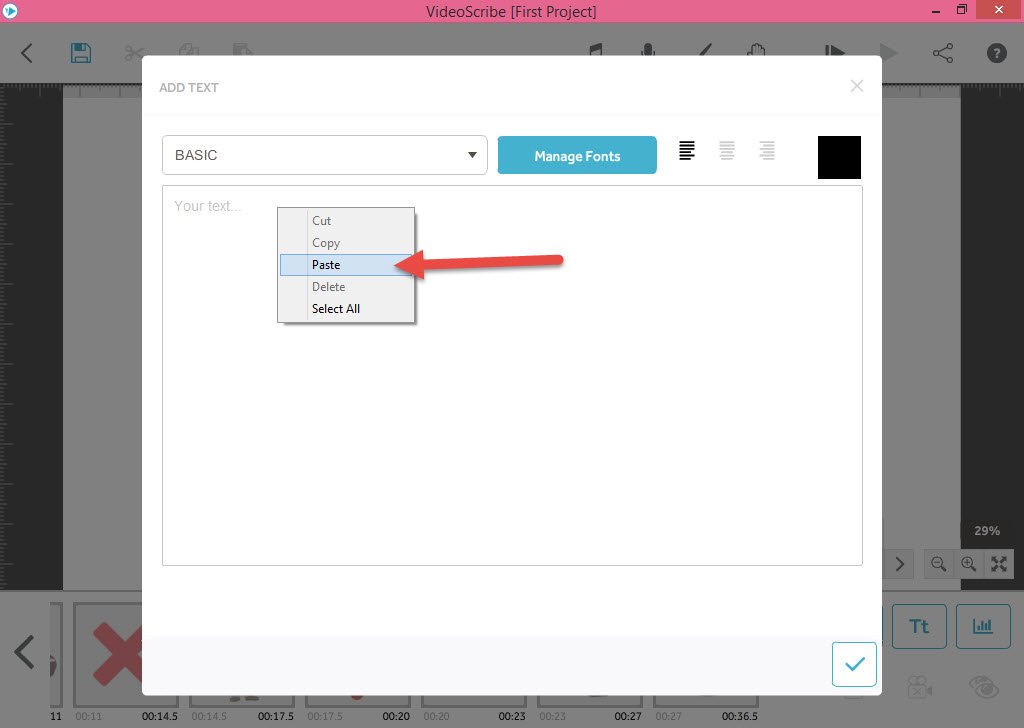The height and width of the screenshot is (728, 1024).
Task: Choose Paste from the context menu
Action: pos(346,265)
